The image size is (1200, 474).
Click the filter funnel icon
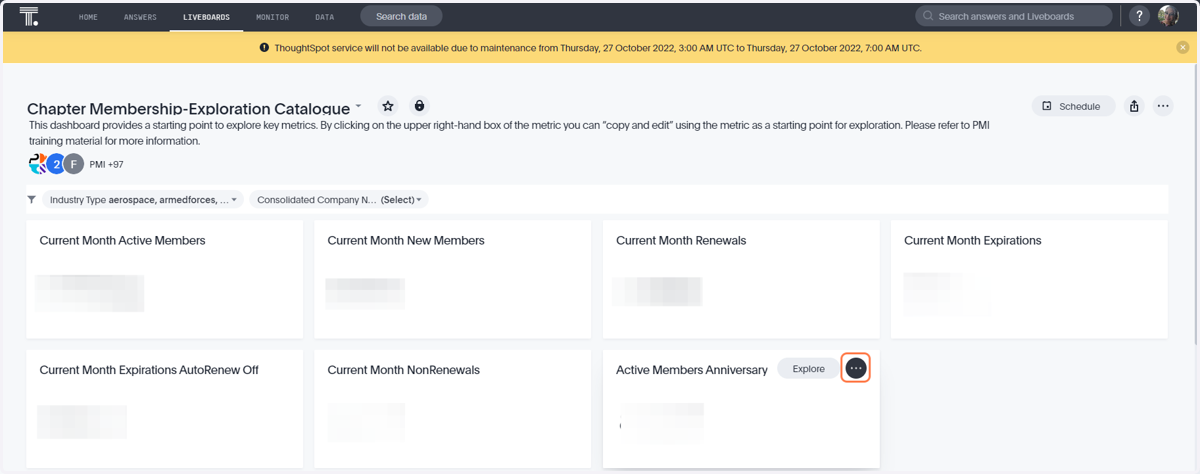click(x=32, y=199)
